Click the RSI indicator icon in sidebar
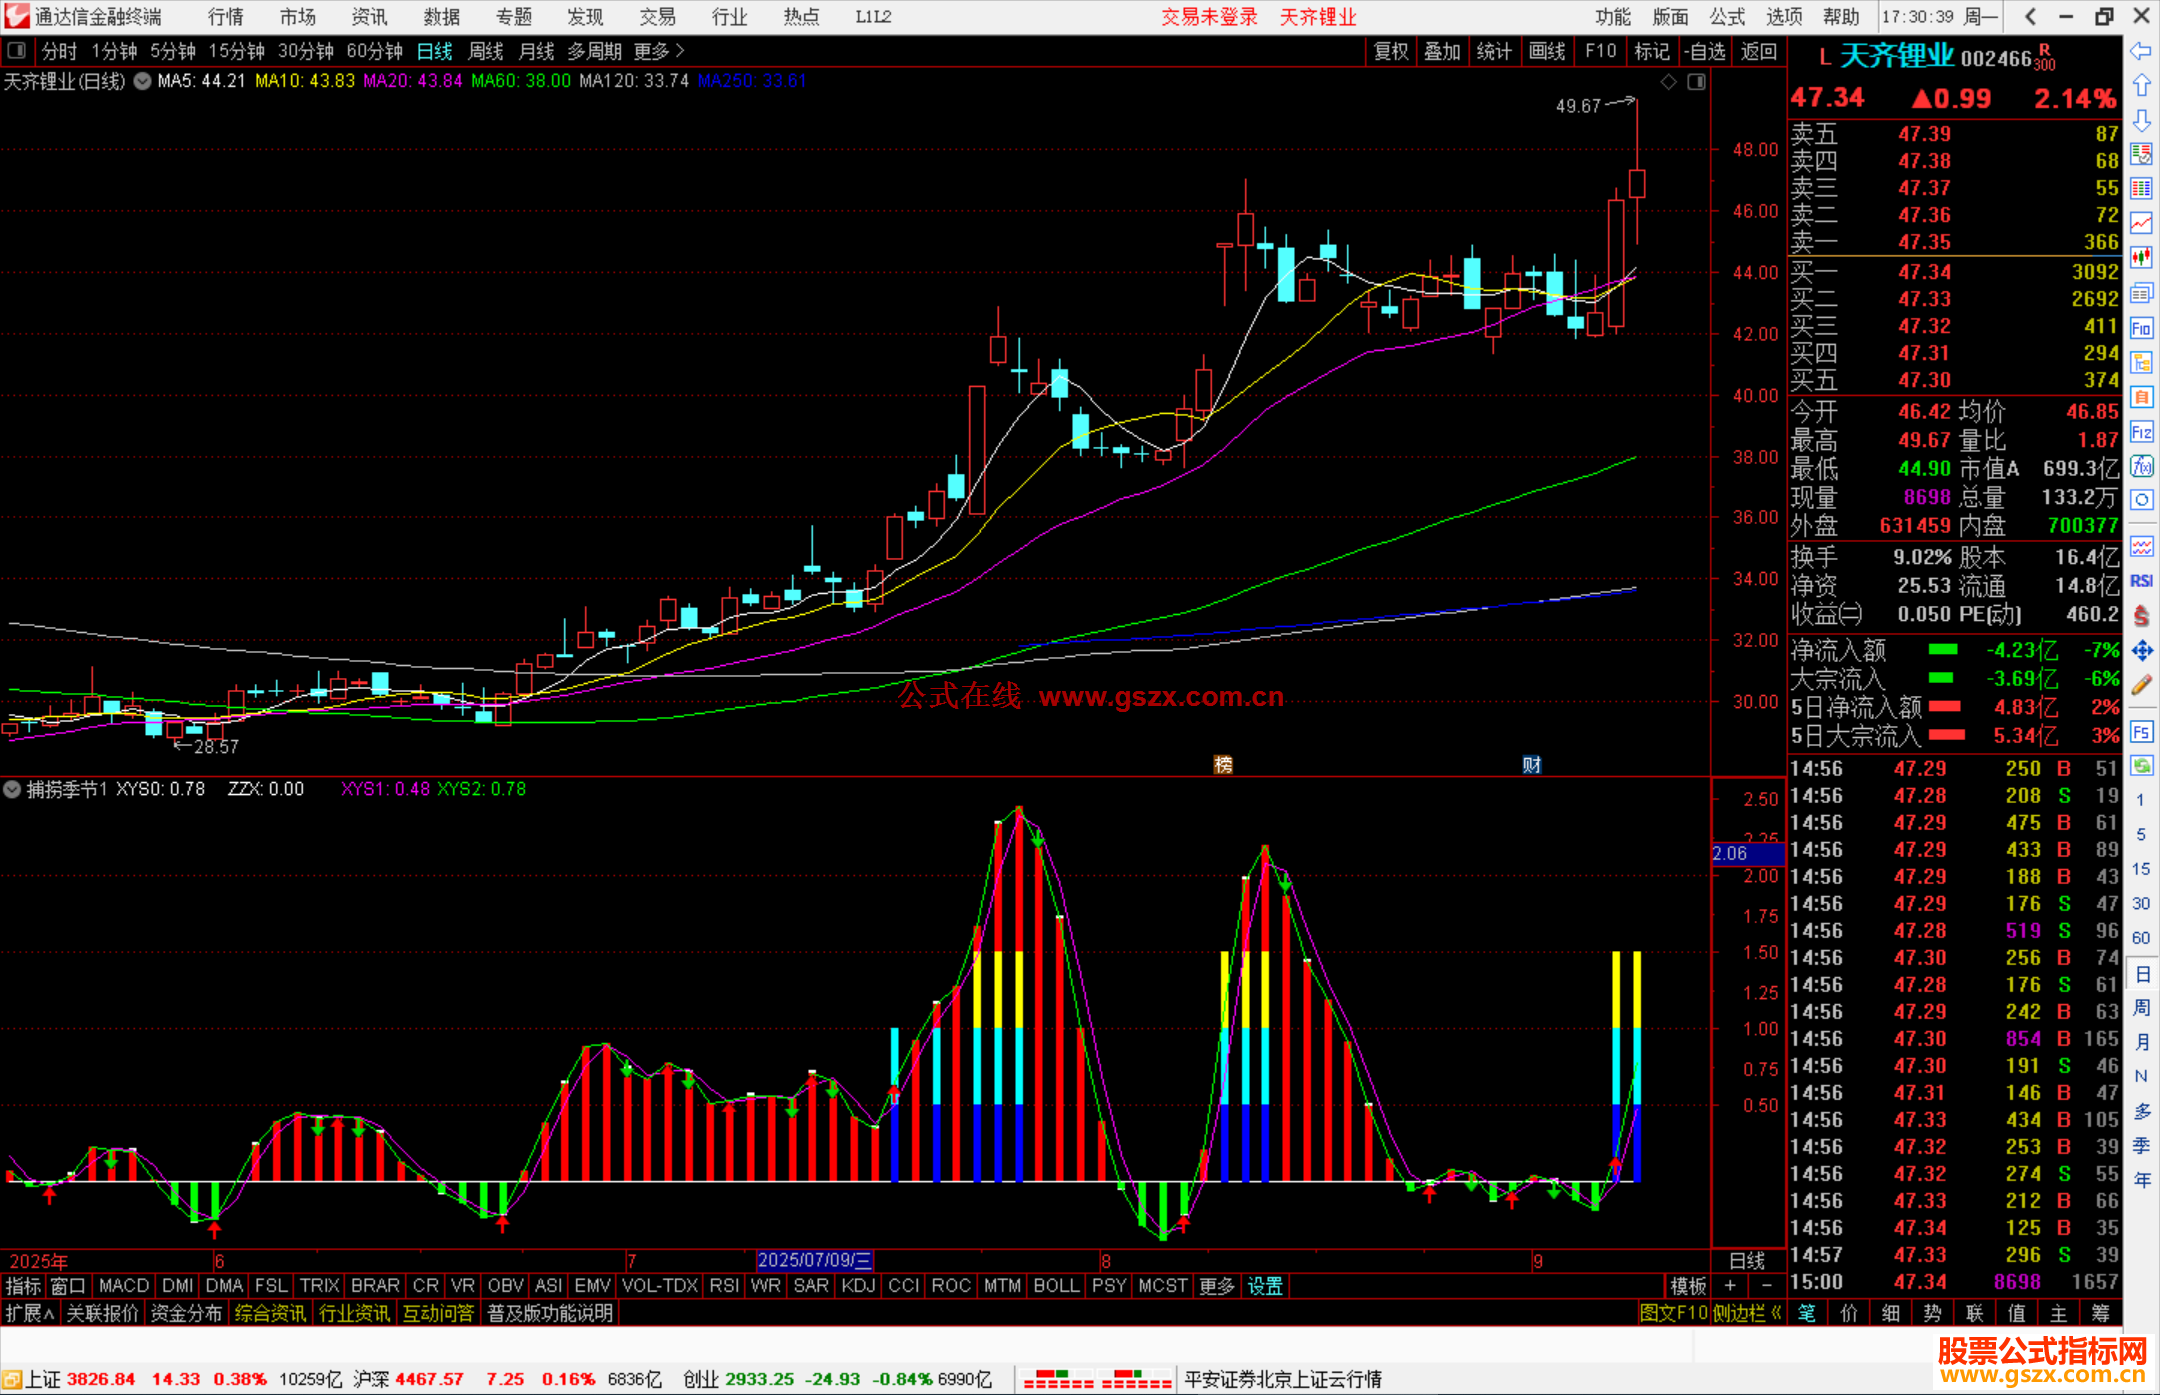 coord(2141,581)
